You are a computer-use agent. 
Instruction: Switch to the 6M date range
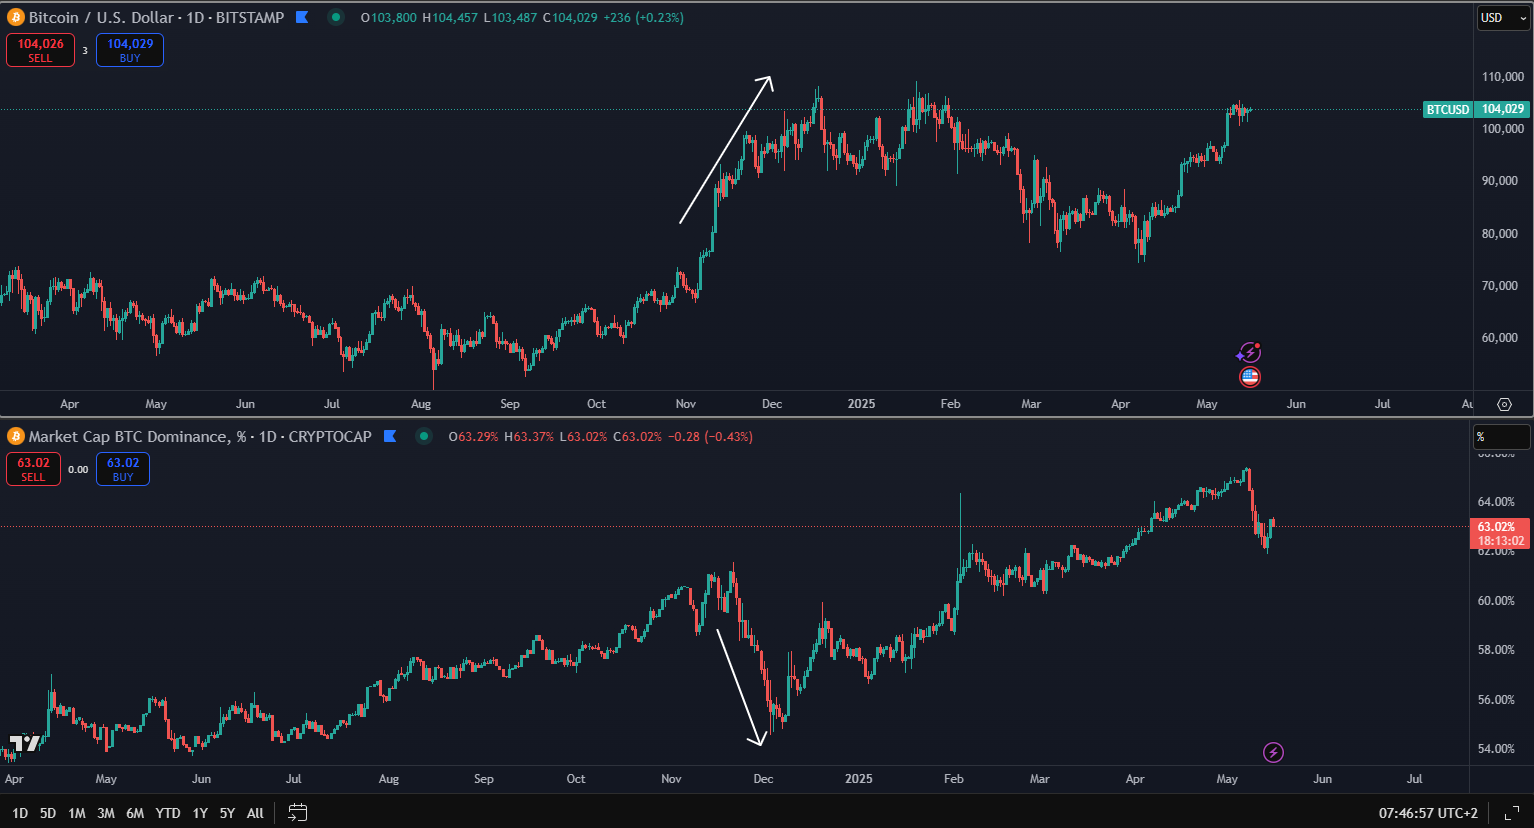(135, 813)
